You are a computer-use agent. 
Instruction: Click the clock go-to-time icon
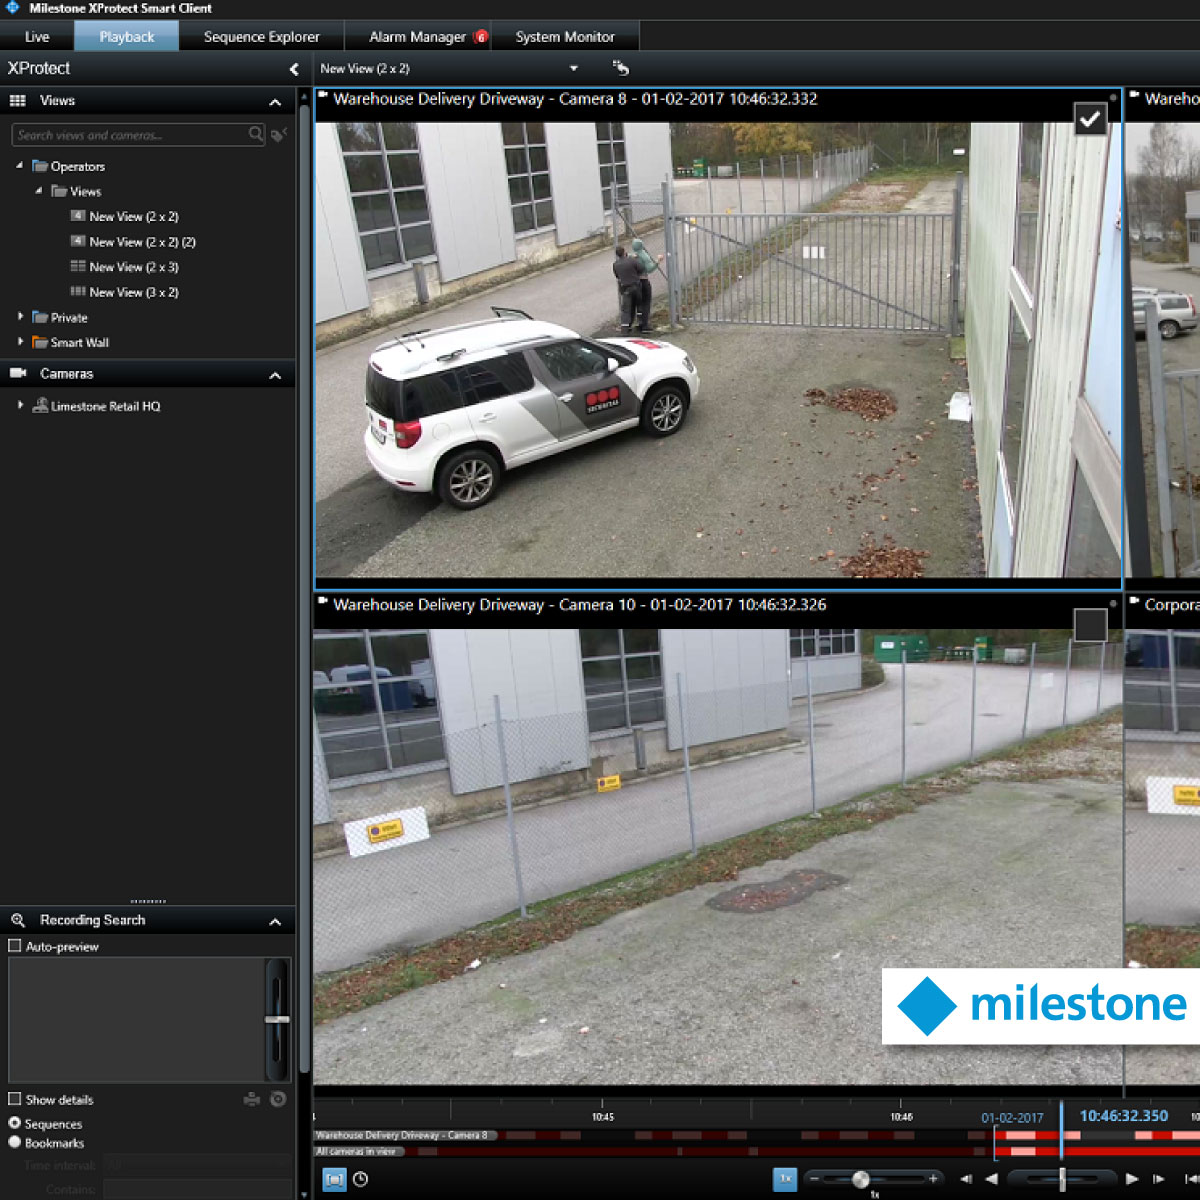[x=361, y=1180]
